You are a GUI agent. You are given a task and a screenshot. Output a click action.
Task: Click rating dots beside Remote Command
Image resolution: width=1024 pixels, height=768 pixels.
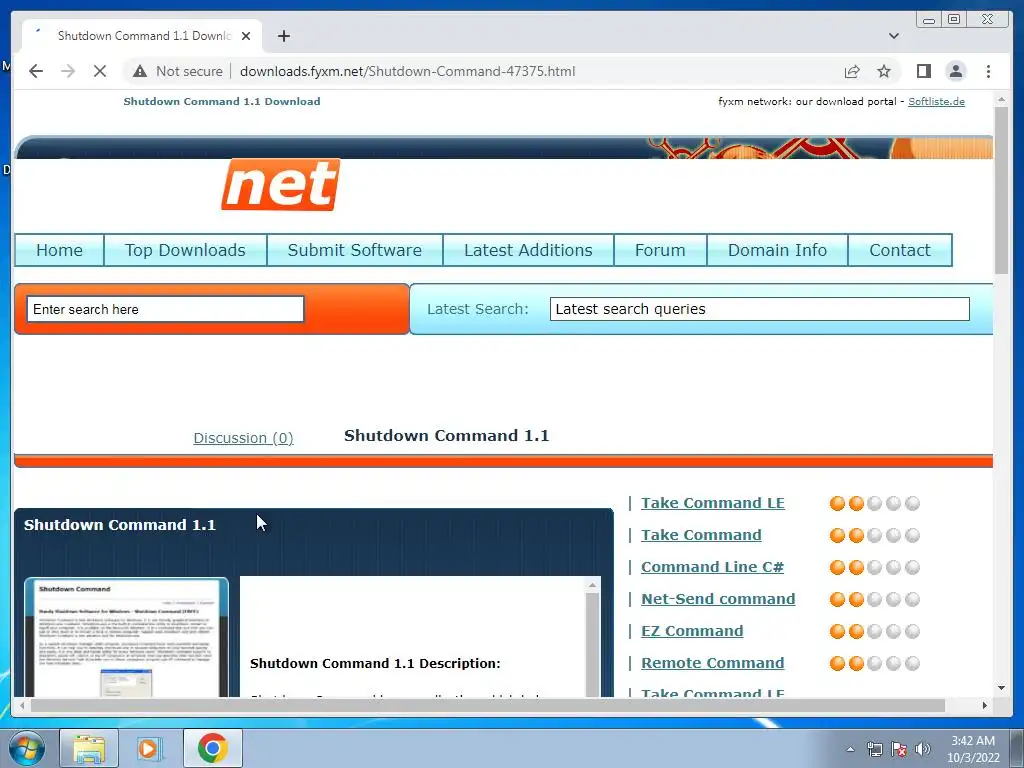click(874, 663)
